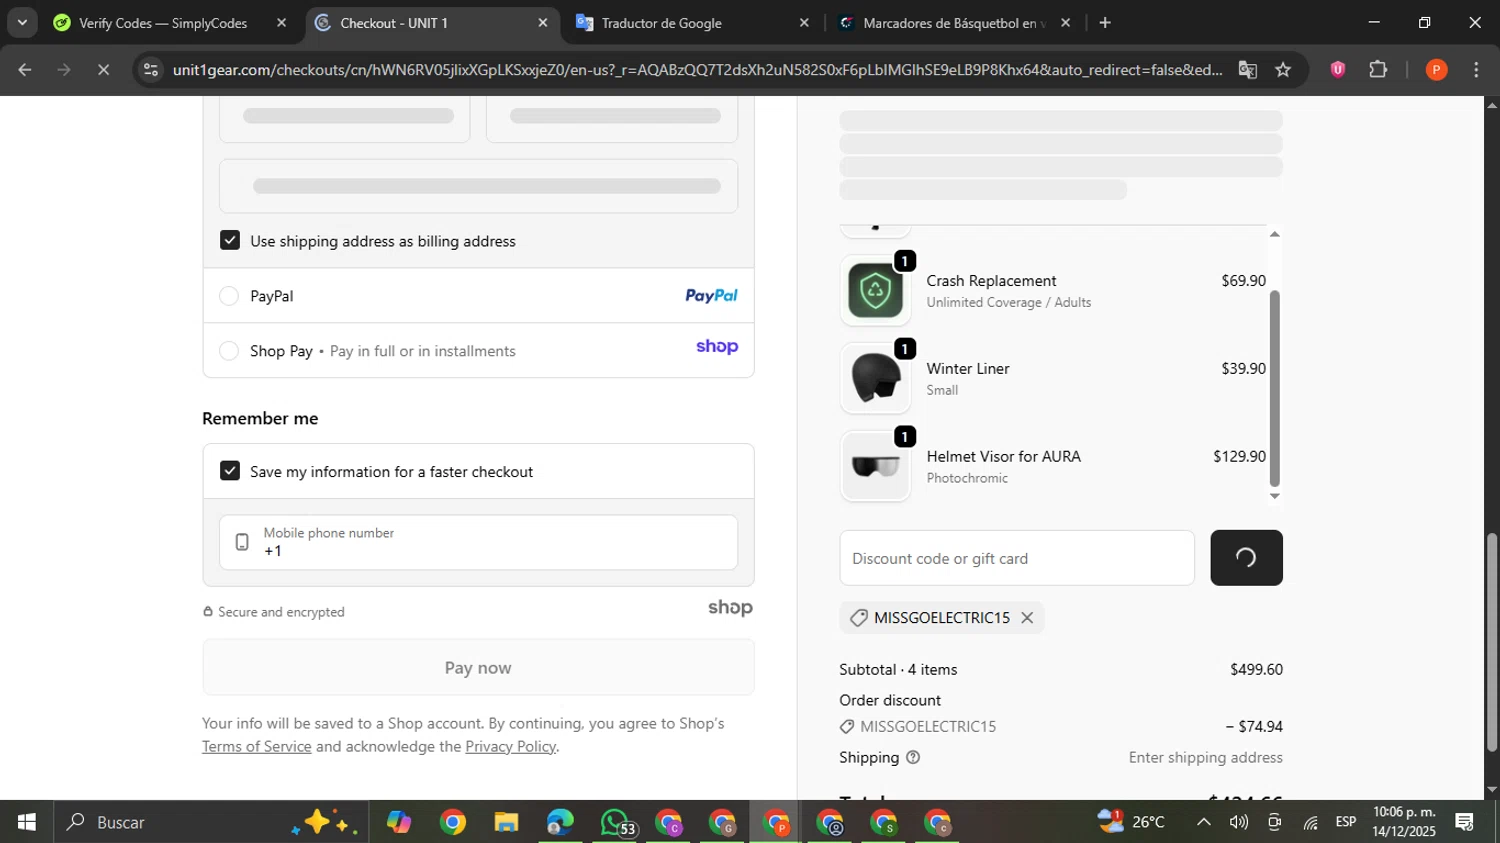
Task: Click the Discount code or gift card field
Action: click(1017, 558)
